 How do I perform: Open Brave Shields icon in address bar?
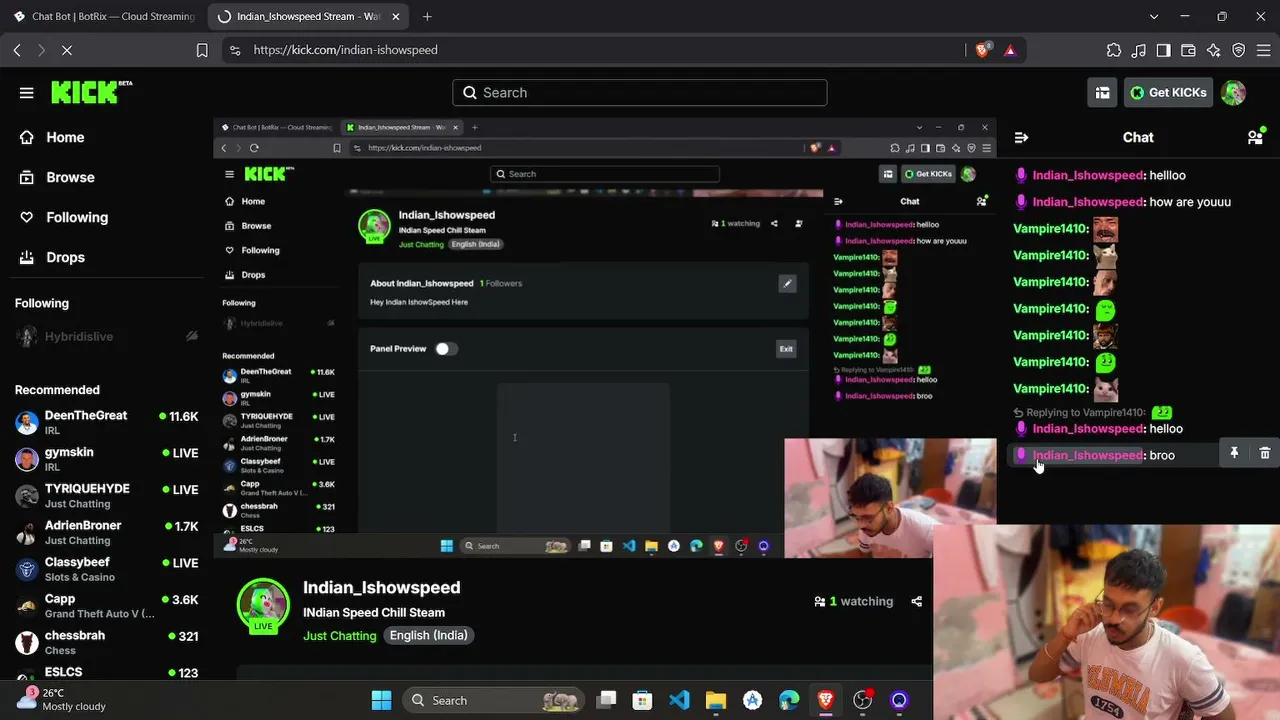point(982,50)
